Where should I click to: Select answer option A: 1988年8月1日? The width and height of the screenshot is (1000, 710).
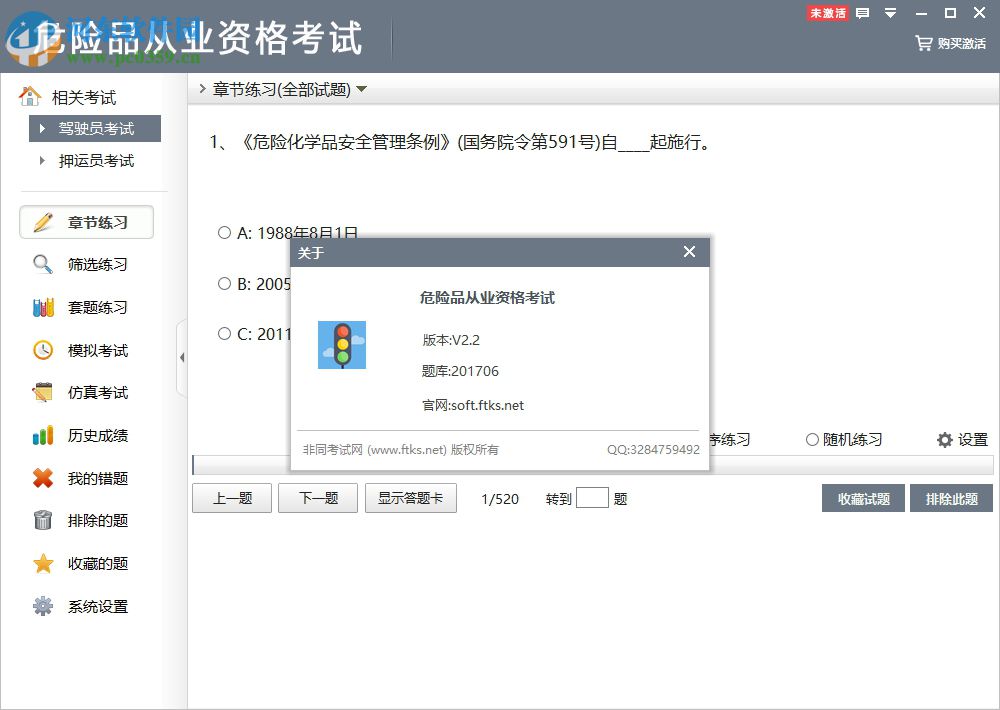(225, 232)
